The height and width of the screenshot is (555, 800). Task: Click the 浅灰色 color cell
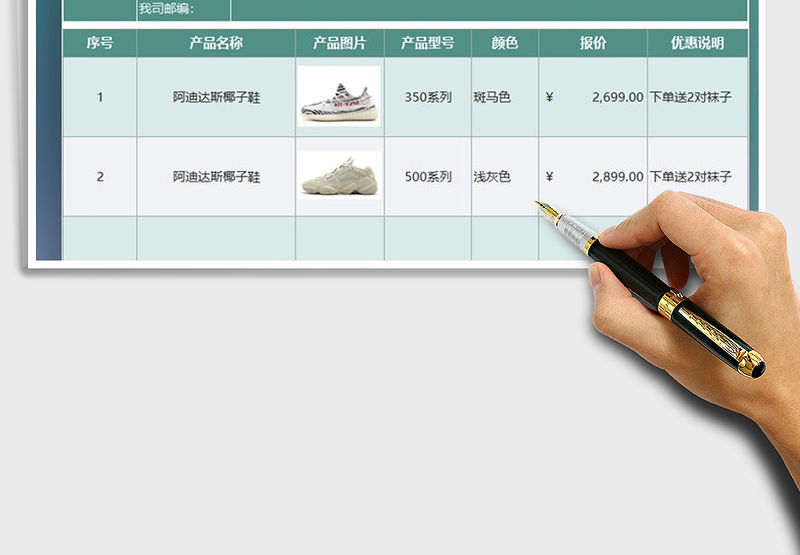(x=493, y=177)
